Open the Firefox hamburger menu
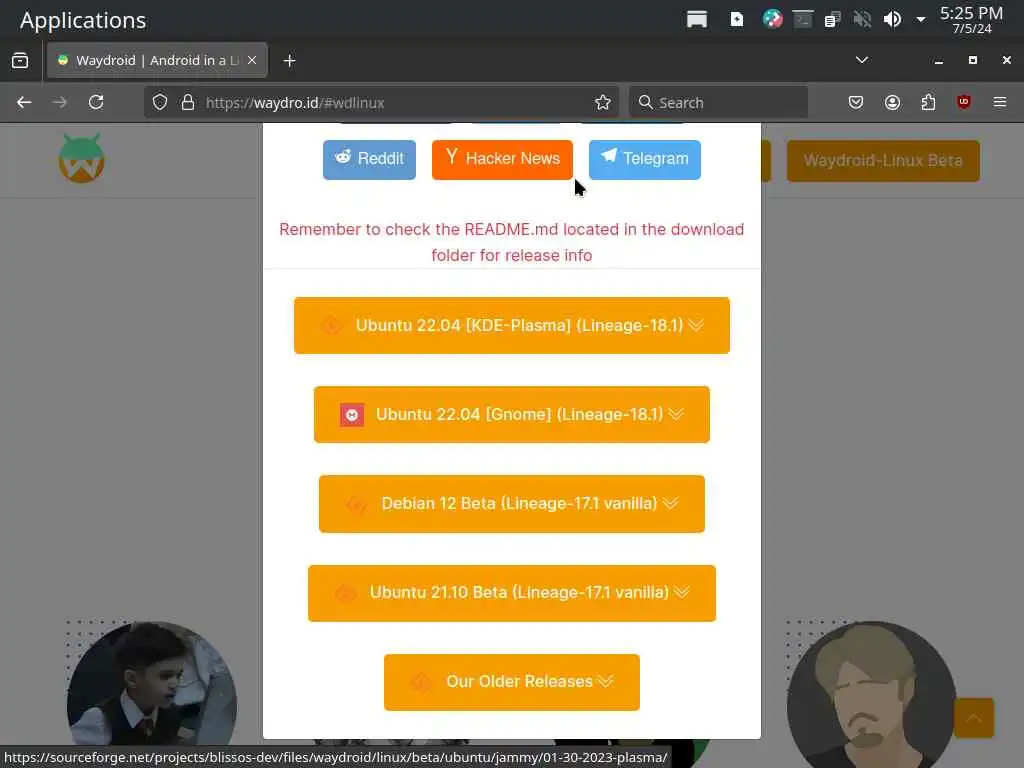Viewport: 1024px width, 768px height. click(x=1000, y=103)
